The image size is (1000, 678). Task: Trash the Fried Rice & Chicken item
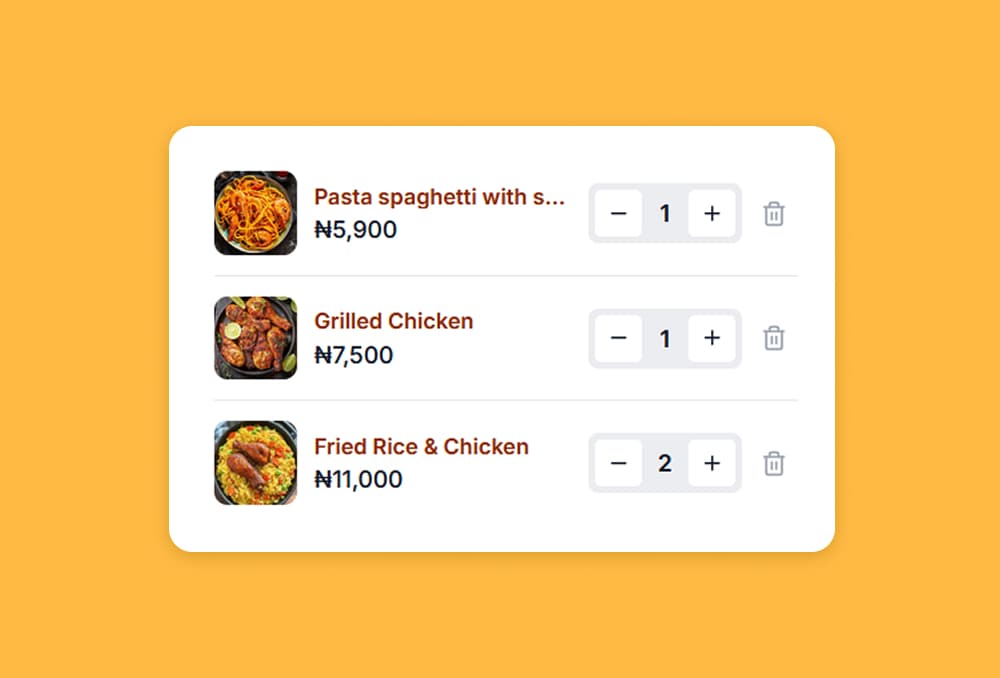point(773,464)
